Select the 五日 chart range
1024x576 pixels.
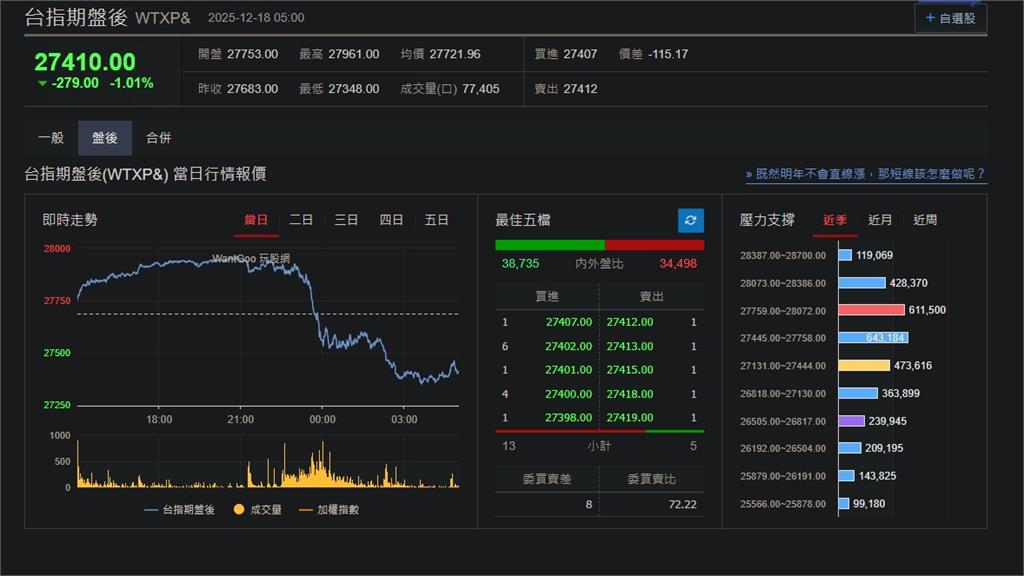pyautogui.click(x=436, y=220)
